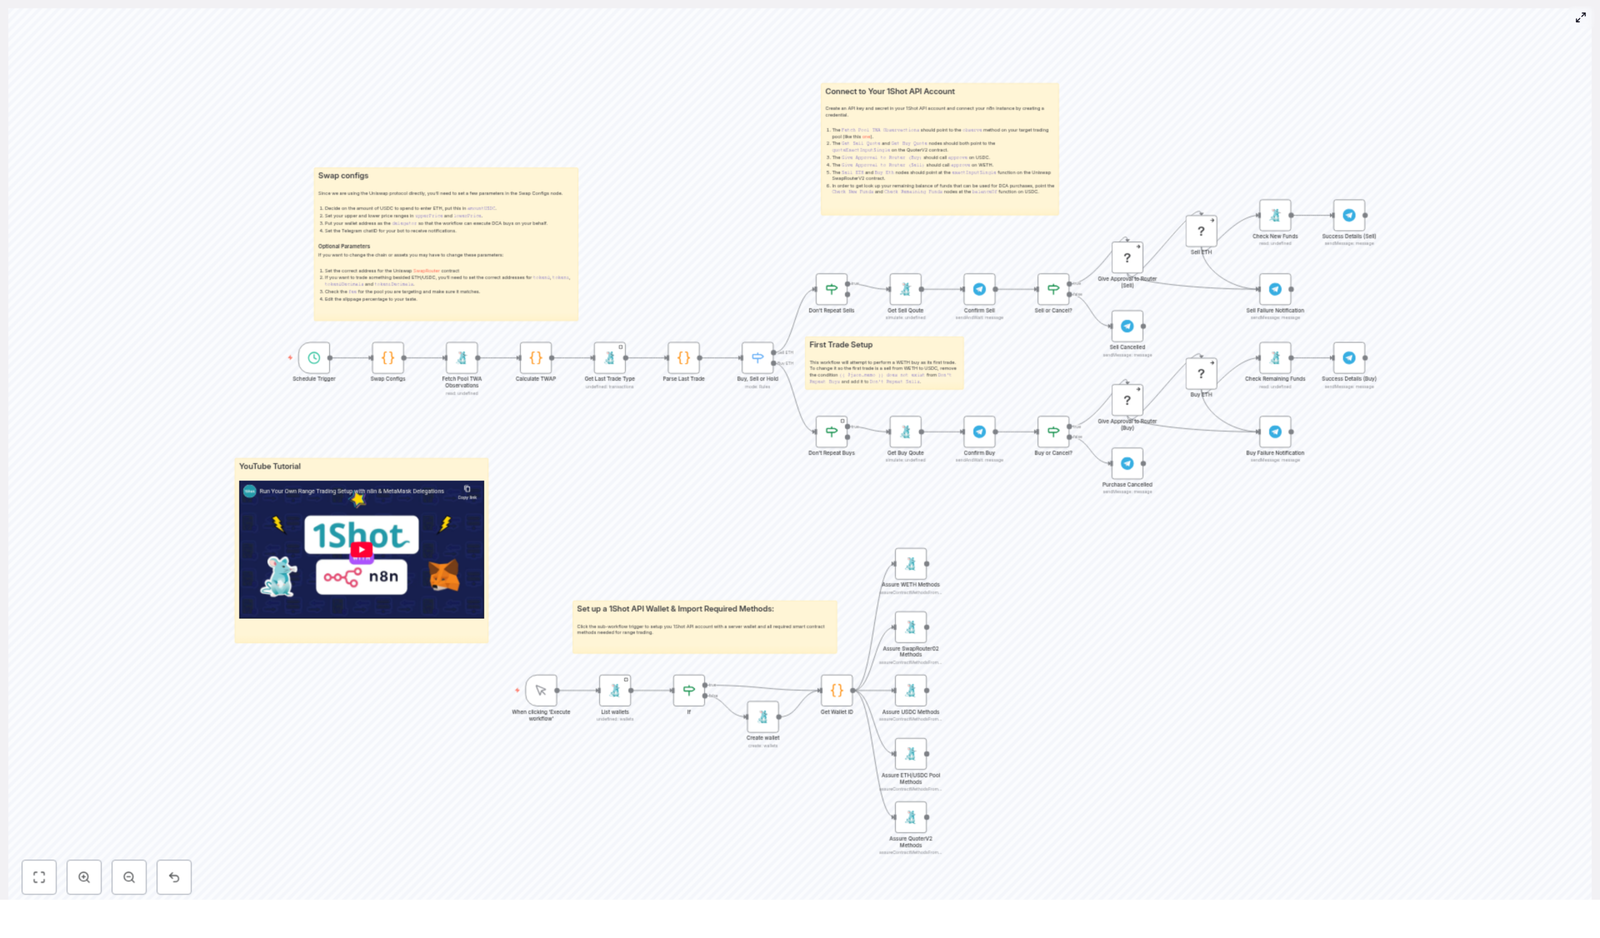Screen dimensions: 1600x938
Task: Click the Get Wallet ID code node
Action: point(835,689)
